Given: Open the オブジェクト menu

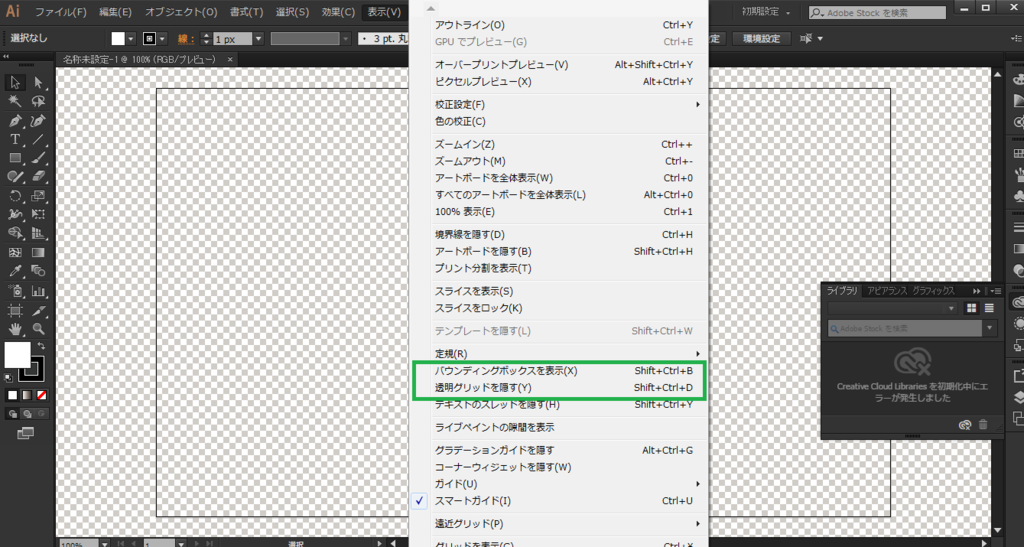Looking at the screenshot, I should [181, 12].
